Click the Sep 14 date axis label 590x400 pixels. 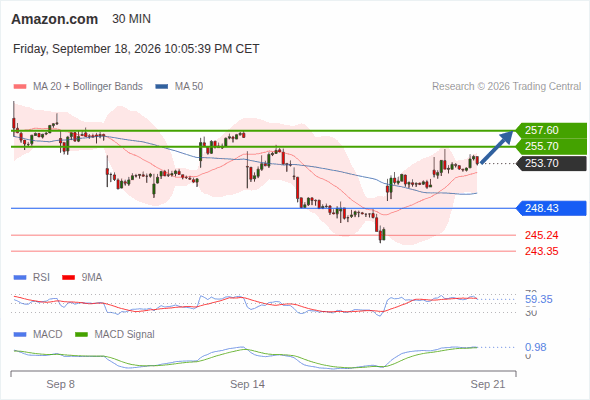coord(247,384)
